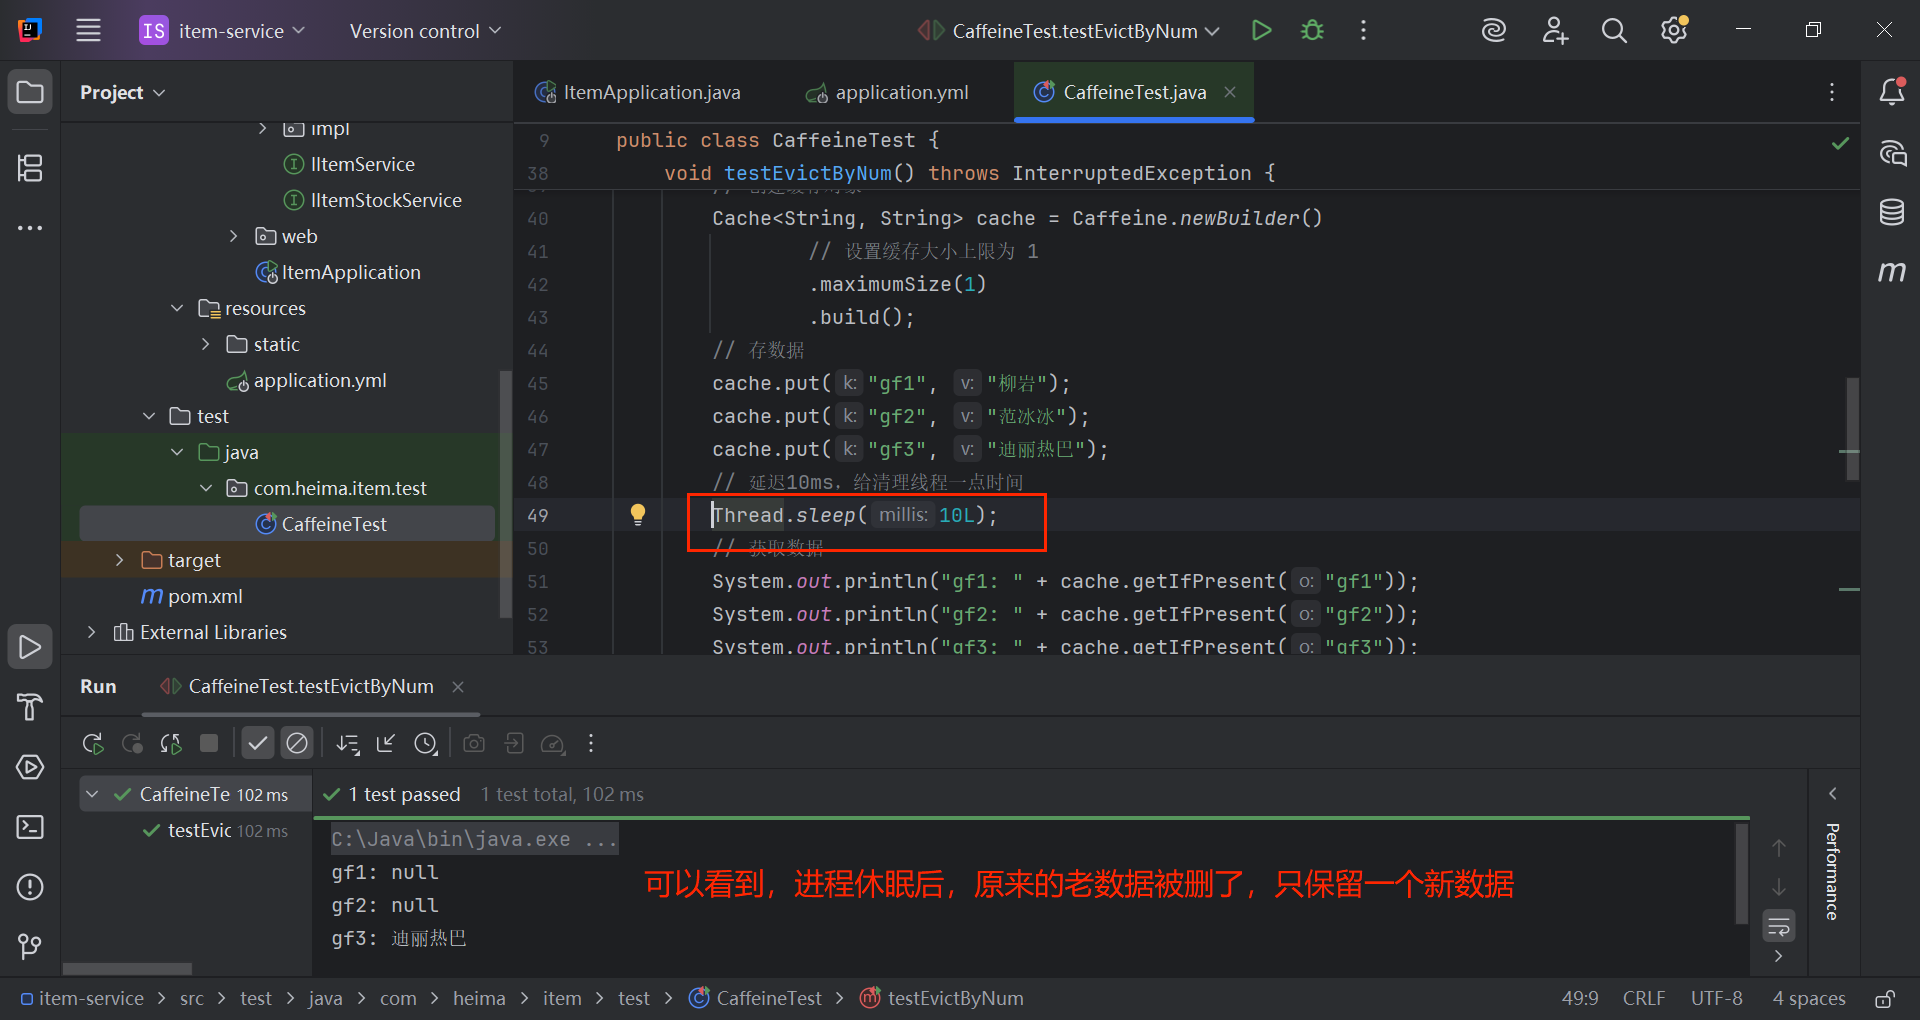Image resolution: width=1920 pixels, height=1020 pixels.
Task: Open the AI assistant swirl icon in title bar
Action: (1493, 30)
